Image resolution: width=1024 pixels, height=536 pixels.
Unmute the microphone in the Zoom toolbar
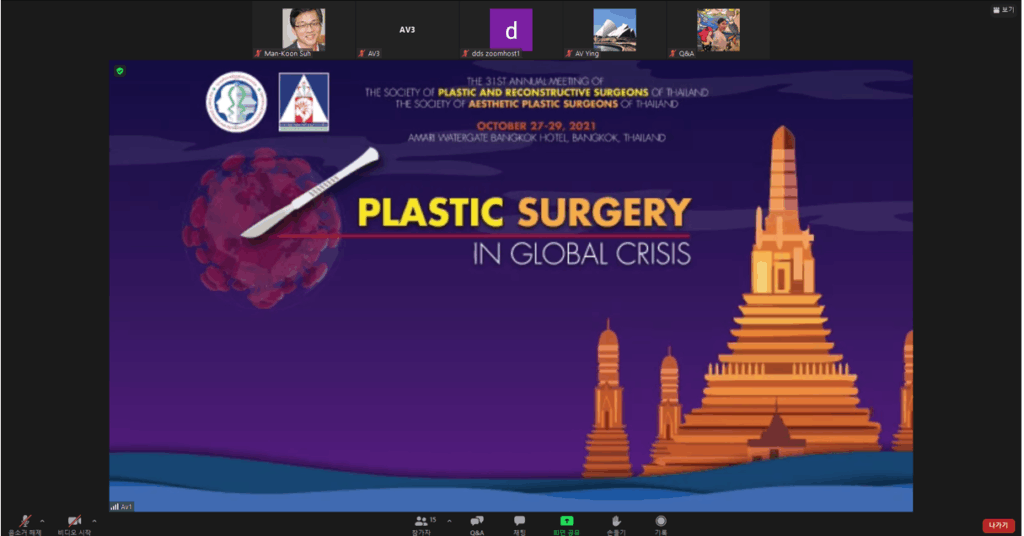coord(25,521)
